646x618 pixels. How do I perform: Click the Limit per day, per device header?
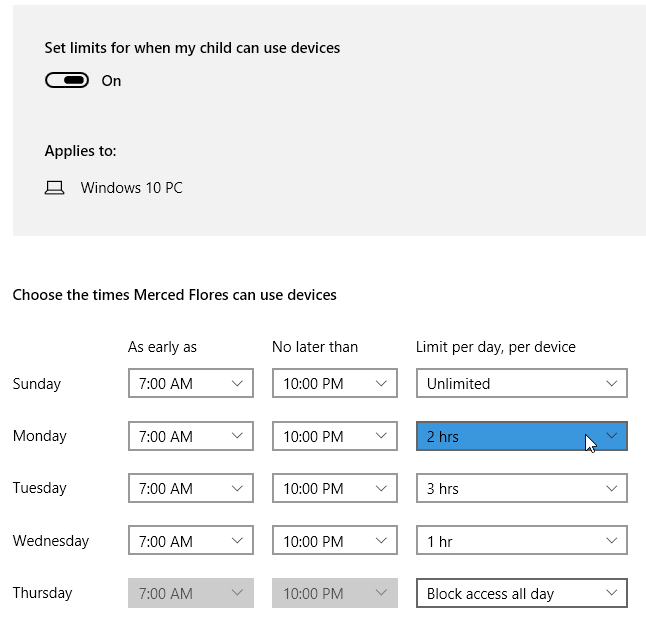coord(495,347)
